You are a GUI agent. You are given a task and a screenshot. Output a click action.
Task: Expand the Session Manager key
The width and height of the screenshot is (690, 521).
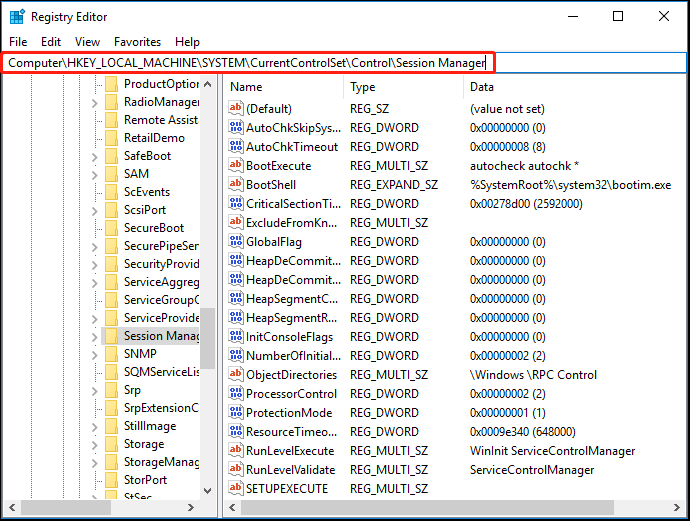tap(94, 337)
